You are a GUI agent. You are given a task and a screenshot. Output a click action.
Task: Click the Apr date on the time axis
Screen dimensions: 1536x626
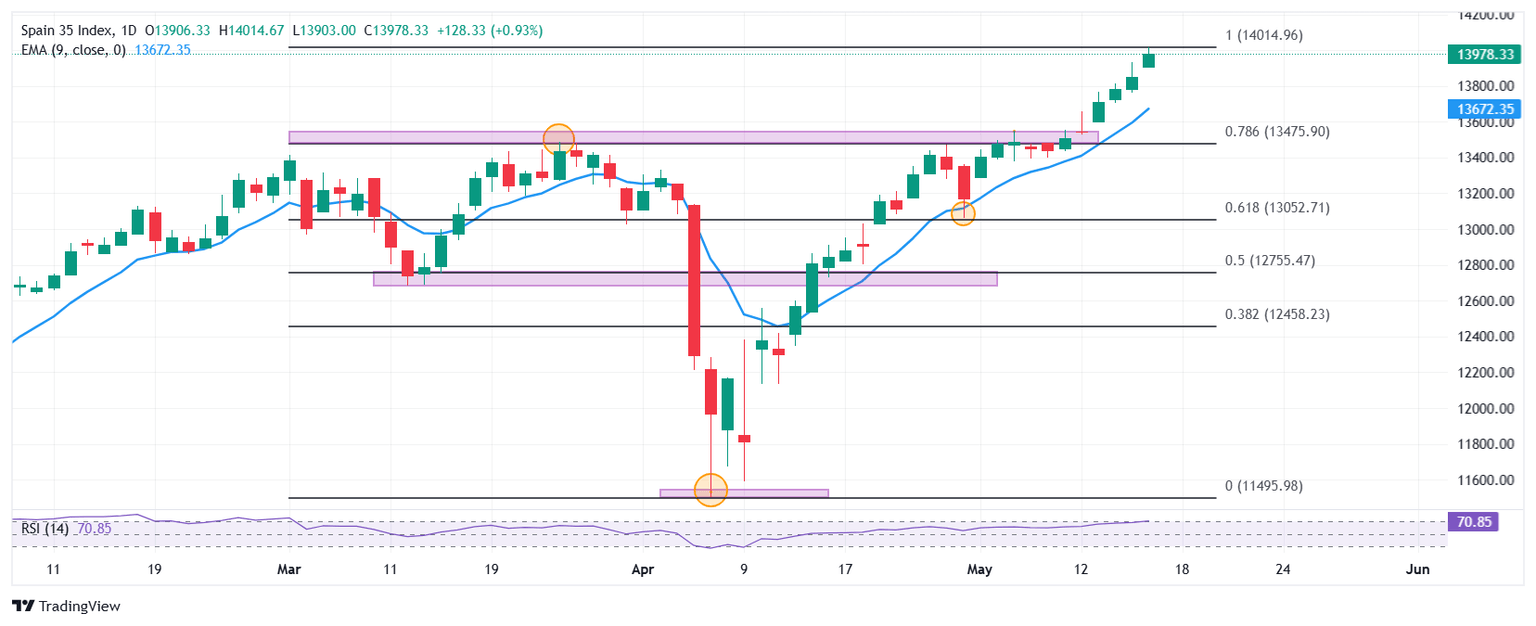(642, 569)
